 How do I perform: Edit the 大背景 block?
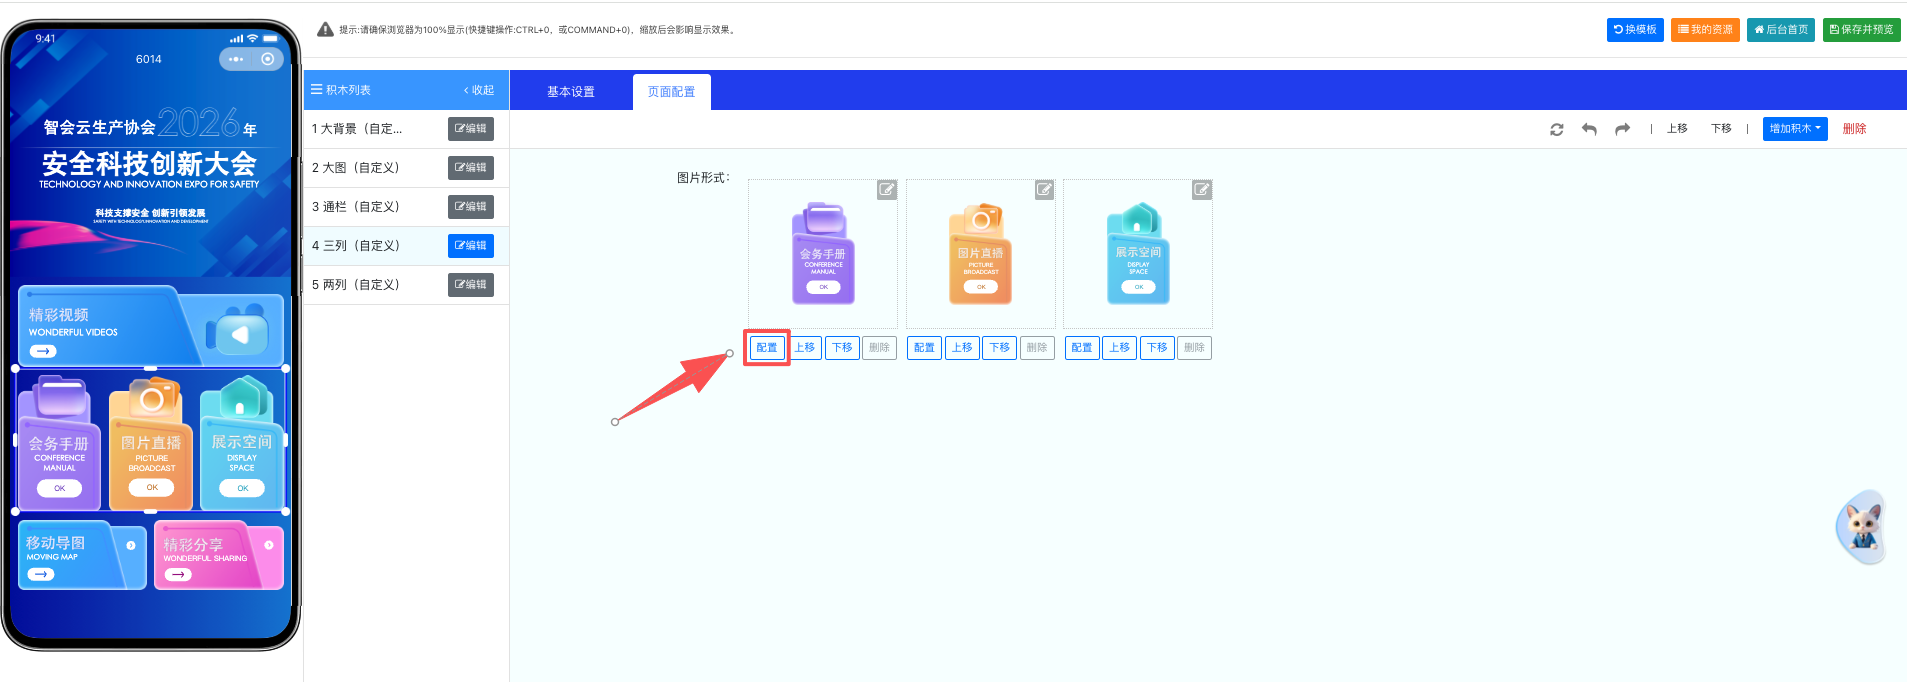[470, 129]
